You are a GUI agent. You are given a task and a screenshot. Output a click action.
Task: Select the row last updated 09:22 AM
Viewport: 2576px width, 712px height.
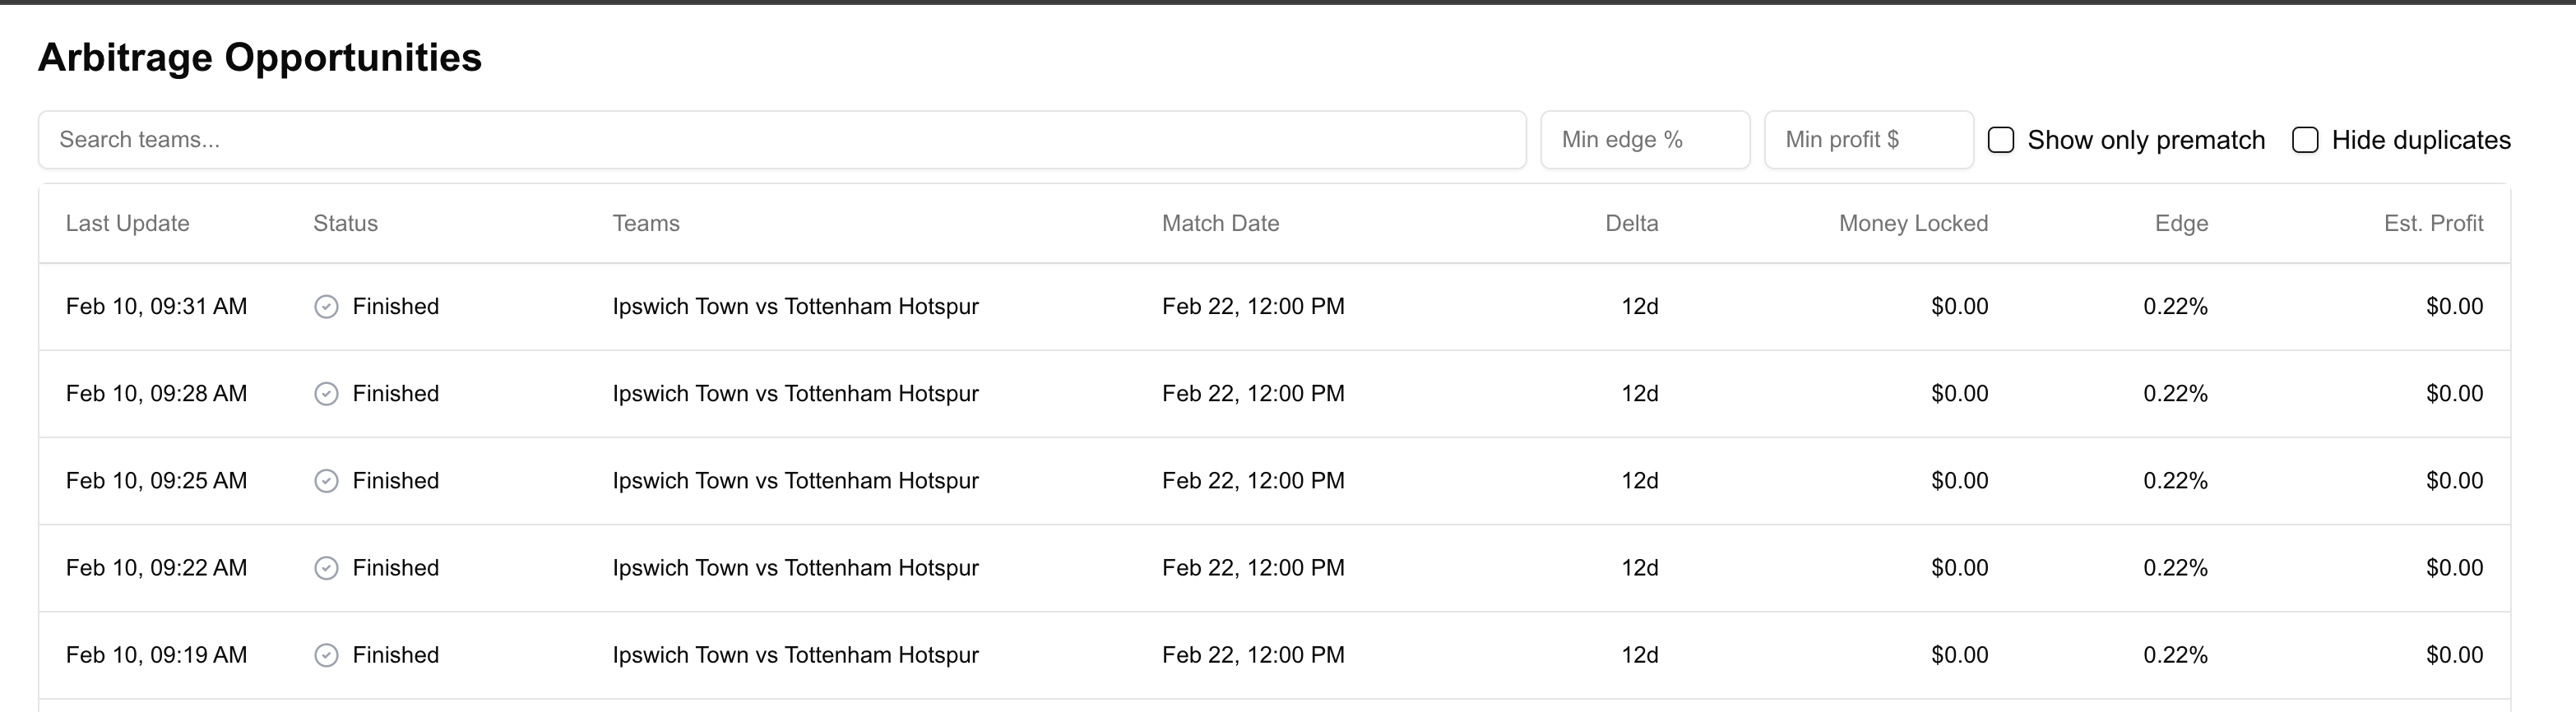pos(795,568)
